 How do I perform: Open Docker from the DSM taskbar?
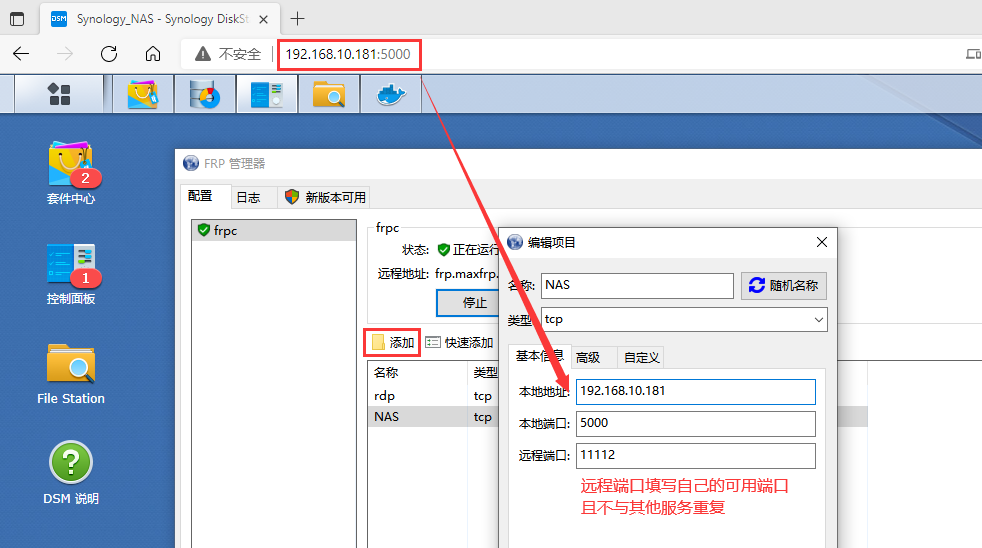391,95
